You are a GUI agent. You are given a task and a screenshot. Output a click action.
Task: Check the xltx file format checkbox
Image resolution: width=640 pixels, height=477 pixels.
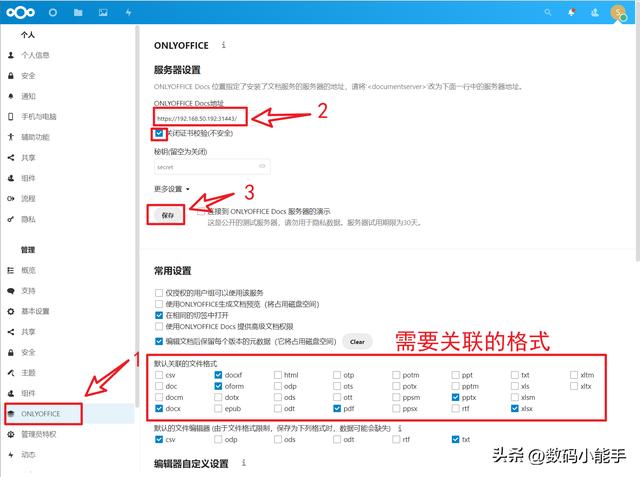point(574,386)
